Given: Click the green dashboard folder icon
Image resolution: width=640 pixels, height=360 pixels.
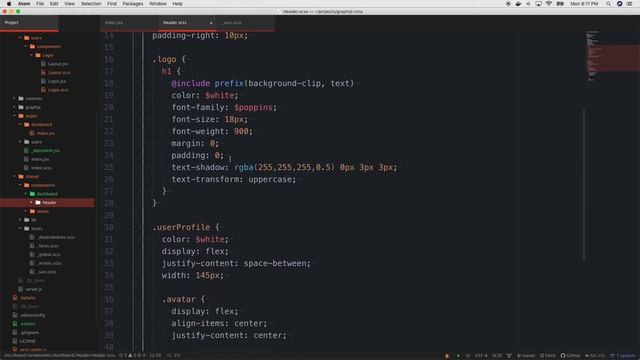Looking at the screenshot, I should pyautogui.click(x=32, y=194).
